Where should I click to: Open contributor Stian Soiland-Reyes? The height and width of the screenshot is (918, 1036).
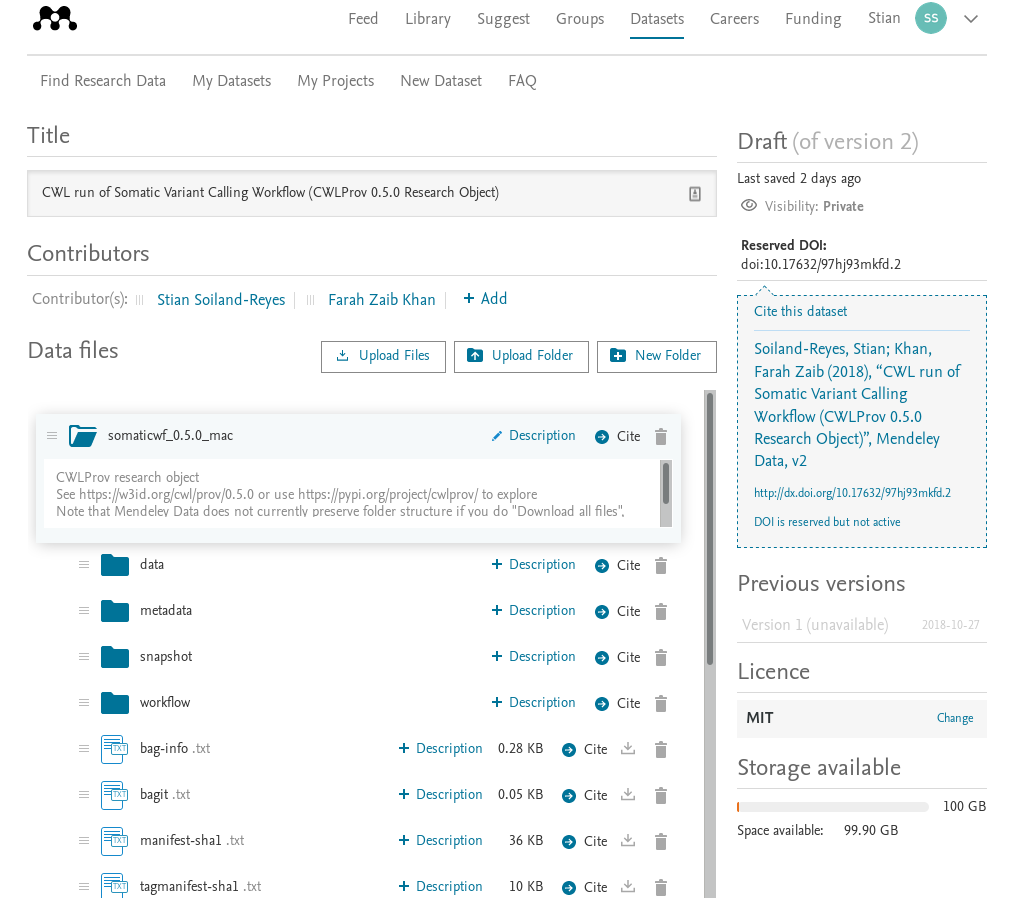pos(221,299)
